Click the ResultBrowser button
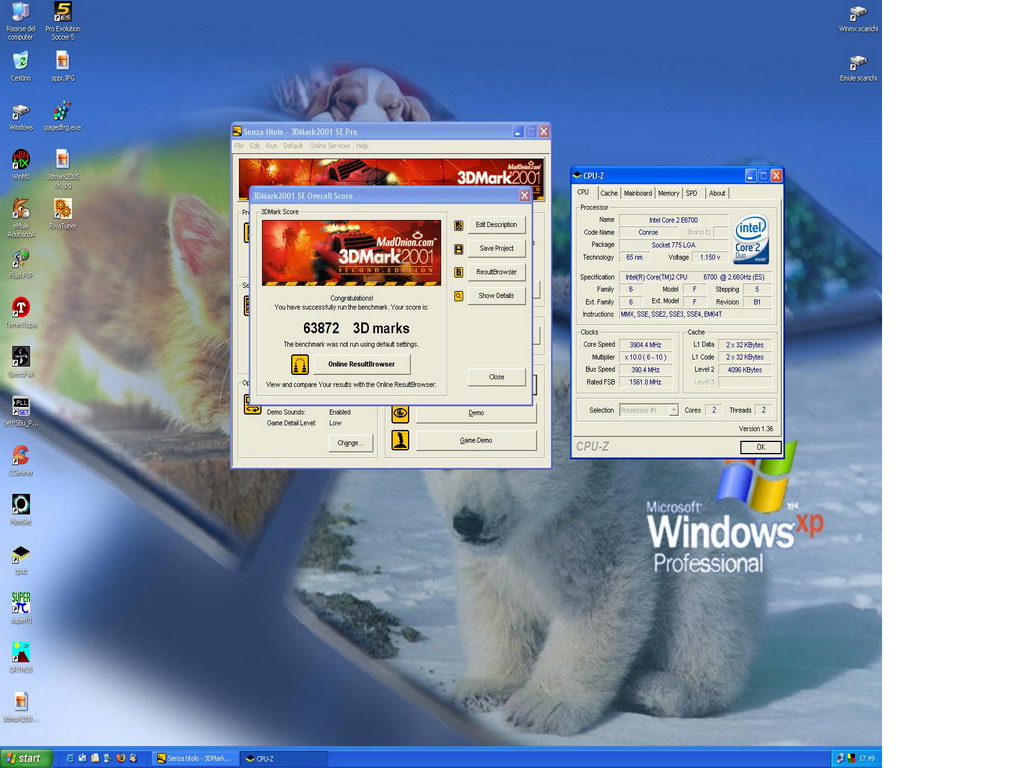Image resolution: width=1024 pixels, height=768 pixels. click(x=496, y=272)
